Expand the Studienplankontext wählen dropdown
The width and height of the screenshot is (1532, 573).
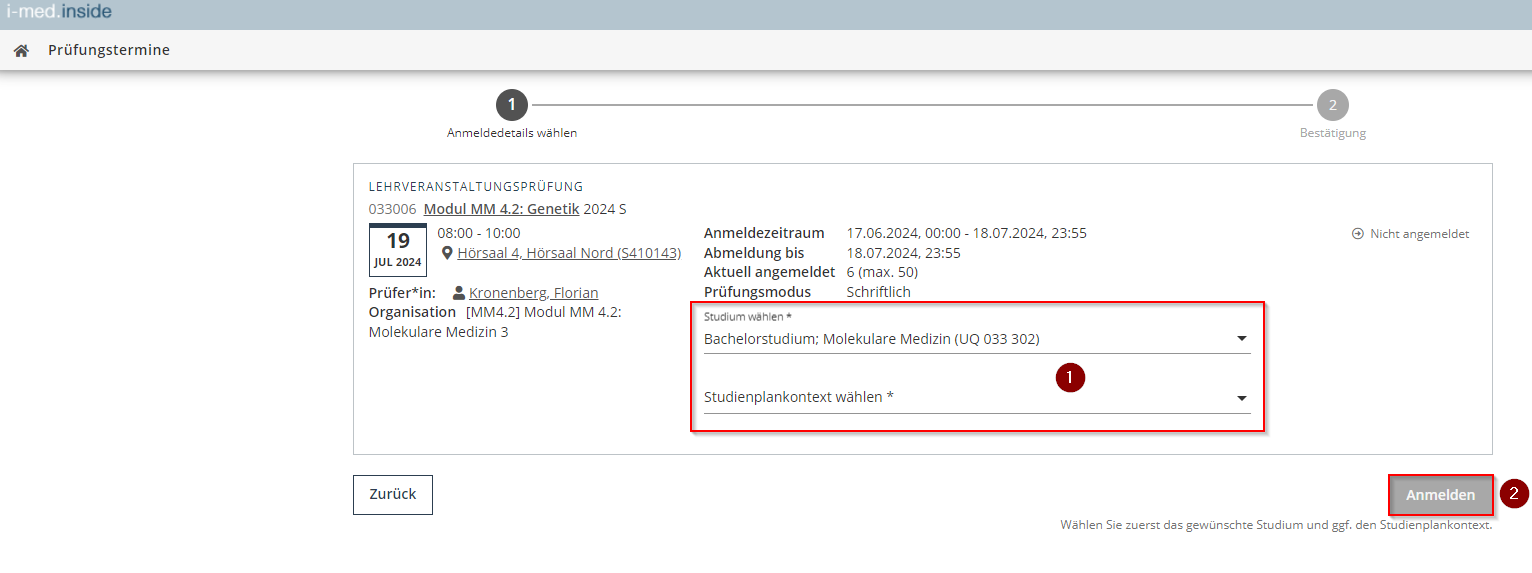click(x=977, y=397)
